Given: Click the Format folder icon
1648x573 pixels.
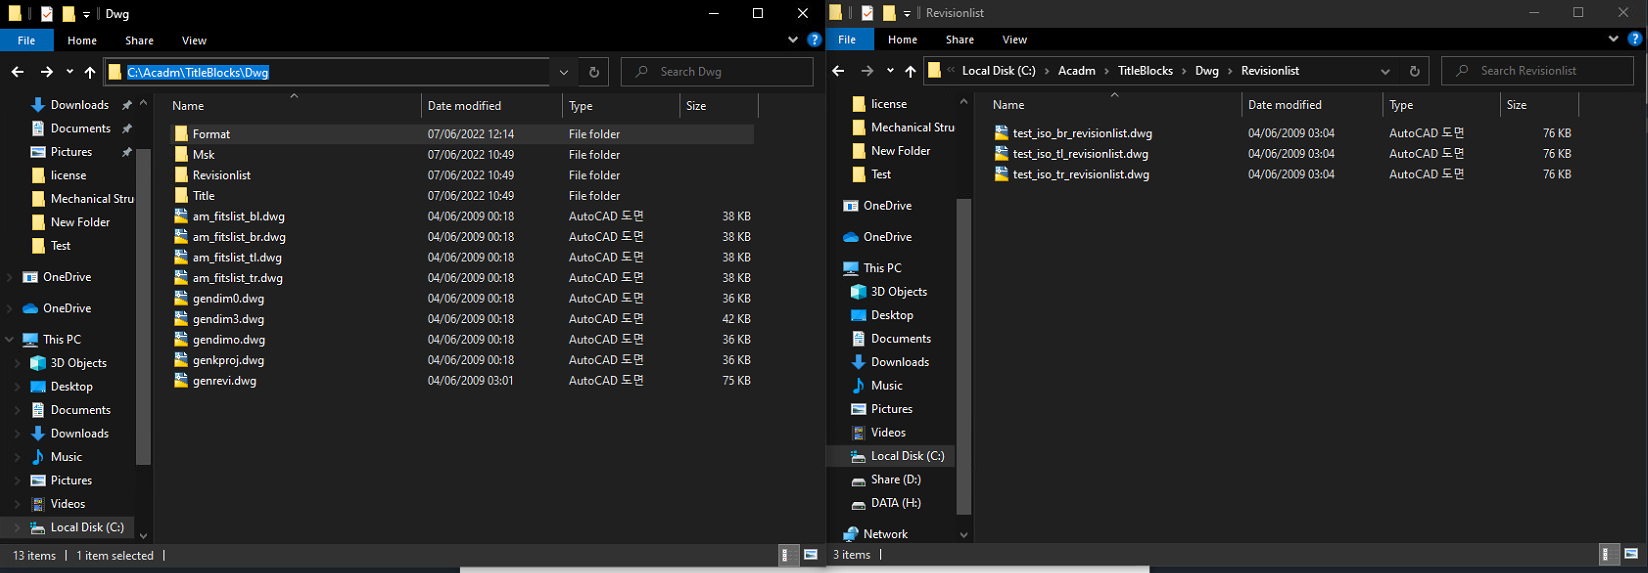Looking at the screenshot, I should tap(181, 134).
